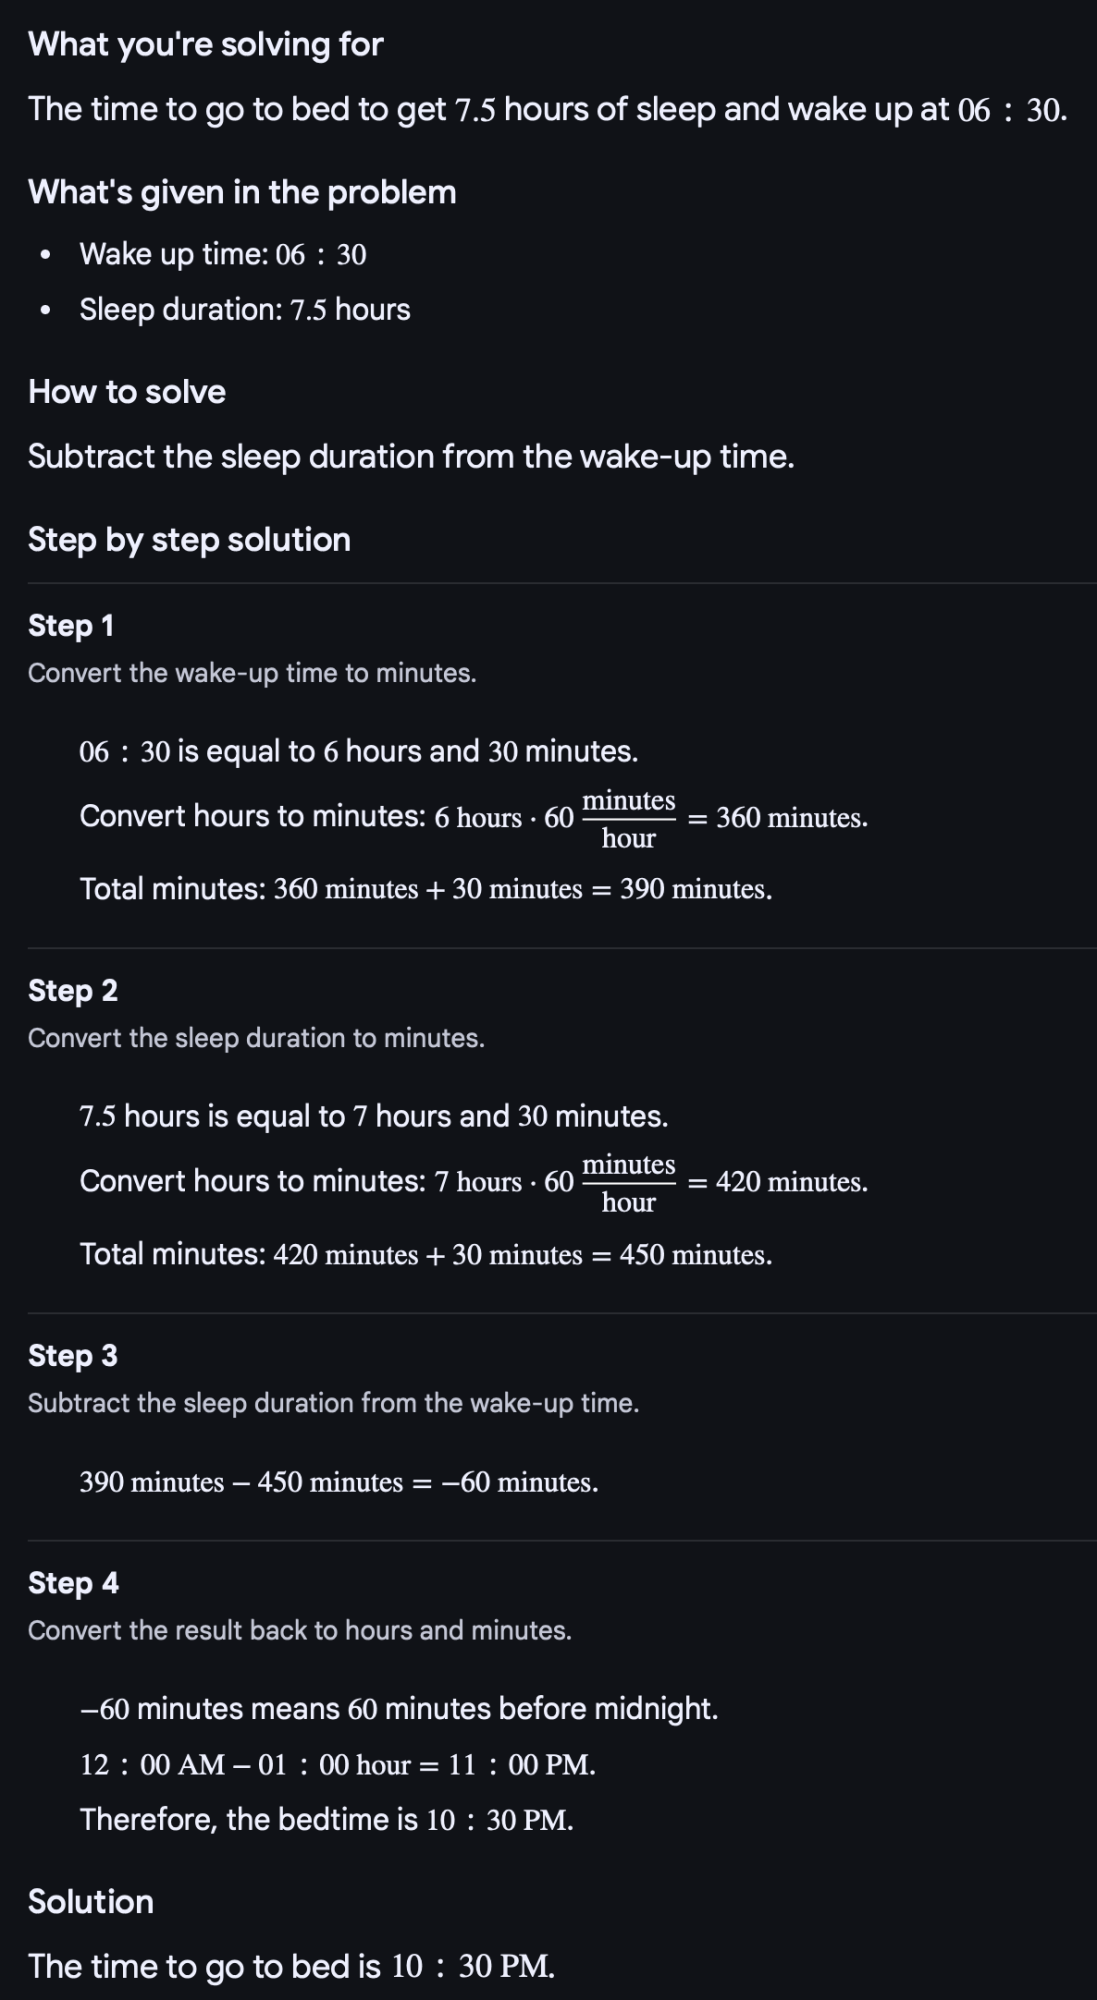The image size is (1097, 2000).
Task: Click the "Step by step solution" heading
Action: [189, 540]
